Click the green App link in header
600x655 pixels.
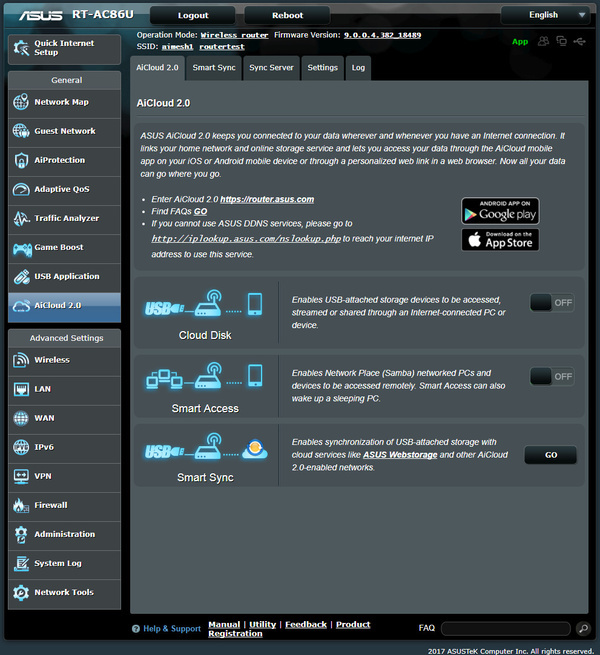520,42
